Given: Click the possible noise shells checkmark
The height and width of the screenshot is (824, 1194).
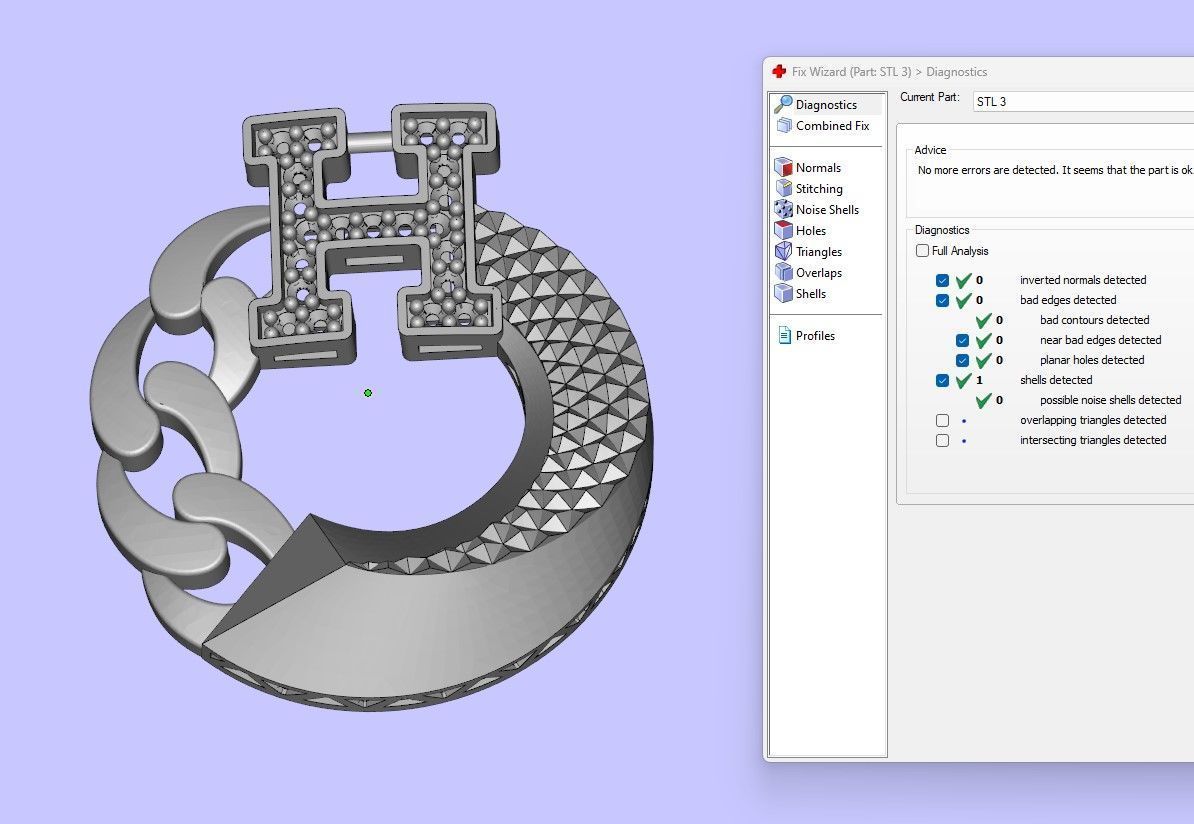Looking at the screenshot, I should coord(984,400).
